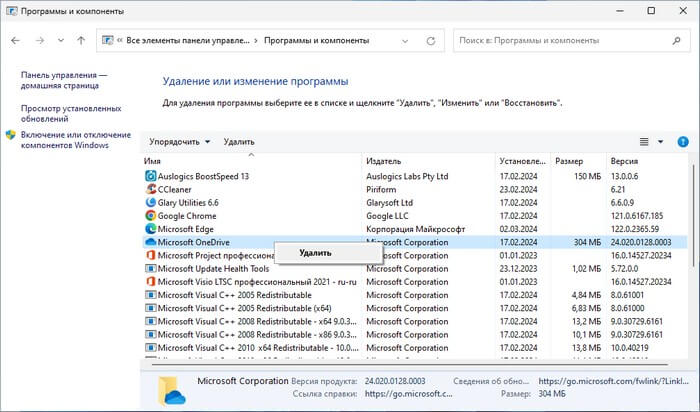Expand the address bar history dropdown

[404, 41]
